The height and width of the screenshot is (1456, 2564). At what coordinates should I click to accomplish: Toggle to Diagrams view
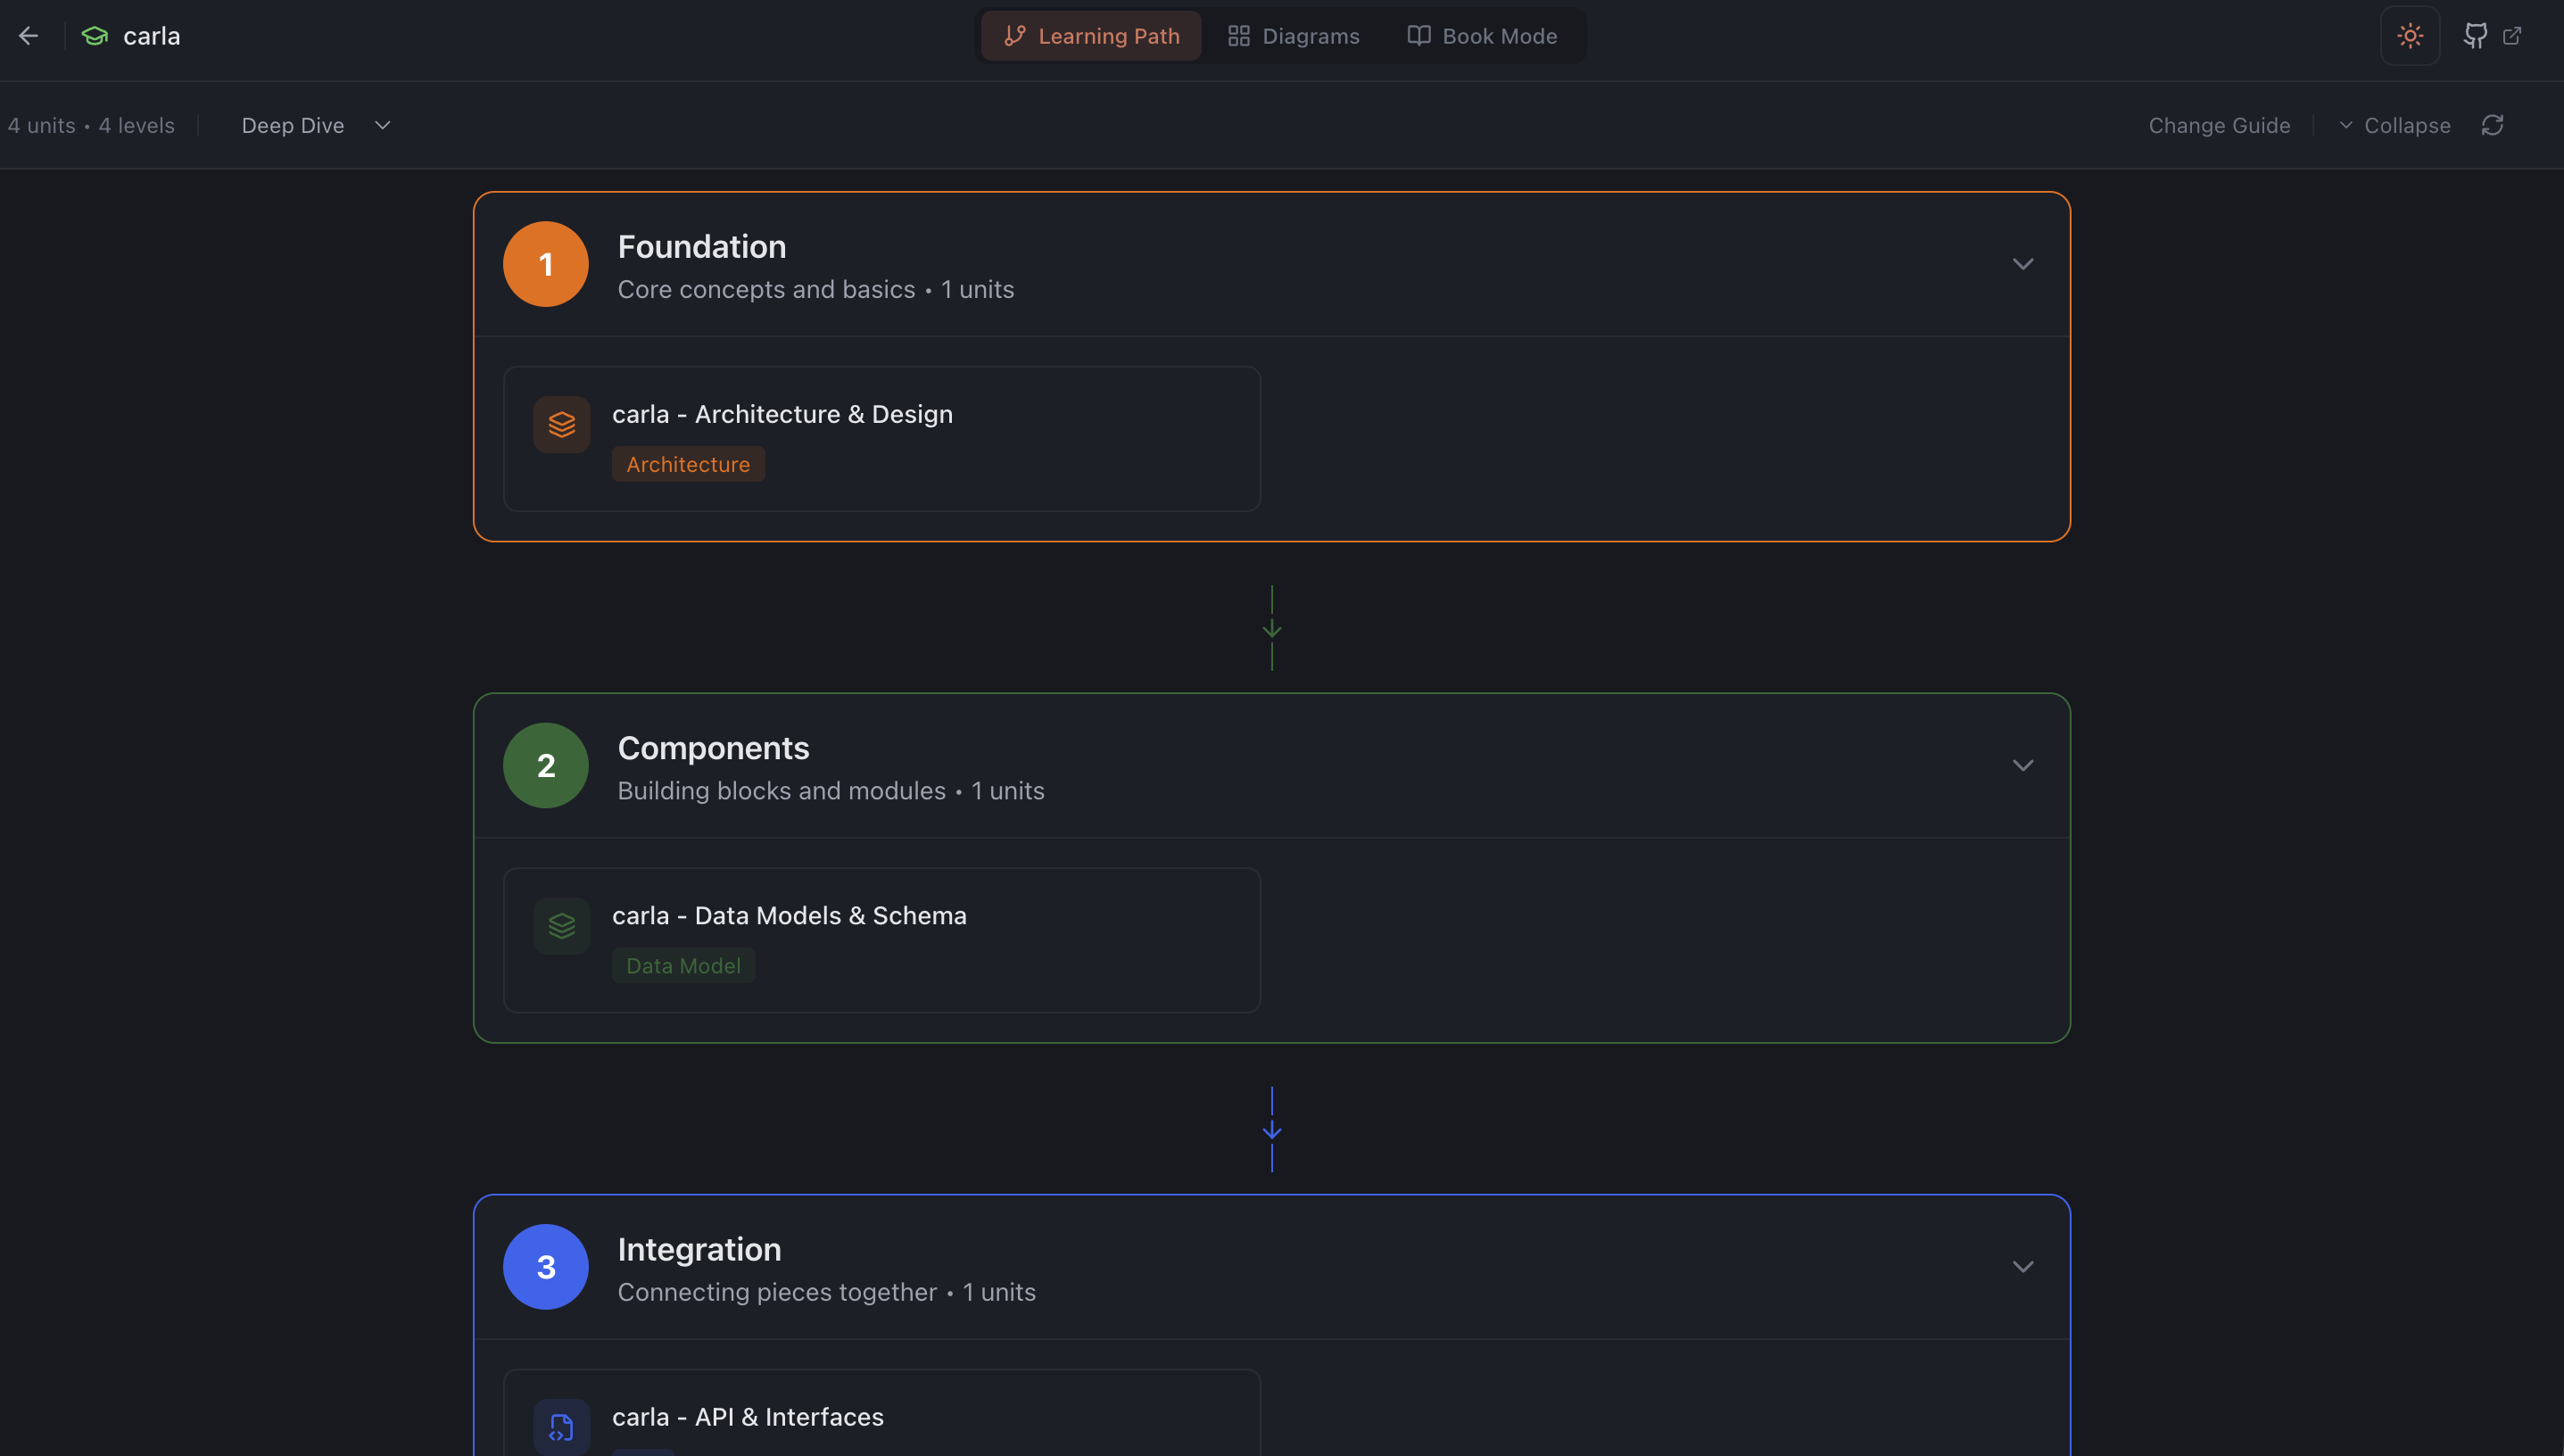(1294, 35)
